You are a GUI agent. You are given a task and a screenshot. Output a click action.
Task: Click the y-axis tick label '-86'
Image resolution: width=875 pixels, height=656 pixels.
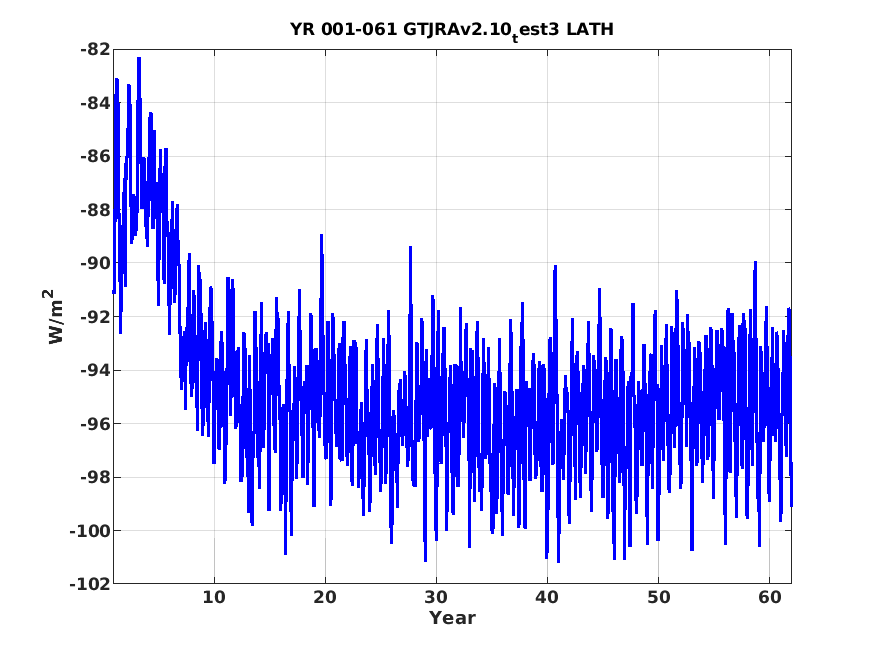tap(95, 156)
